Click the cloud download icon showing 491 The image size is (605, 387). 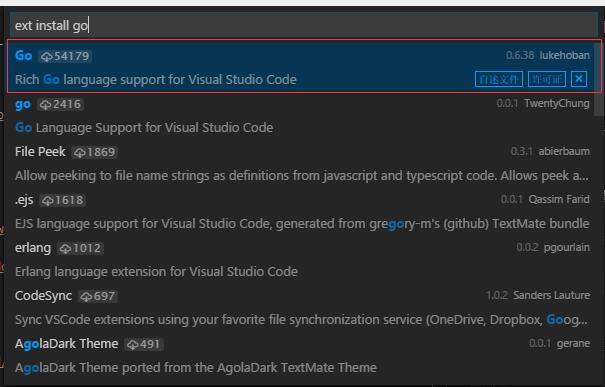[x=132, y=345]
